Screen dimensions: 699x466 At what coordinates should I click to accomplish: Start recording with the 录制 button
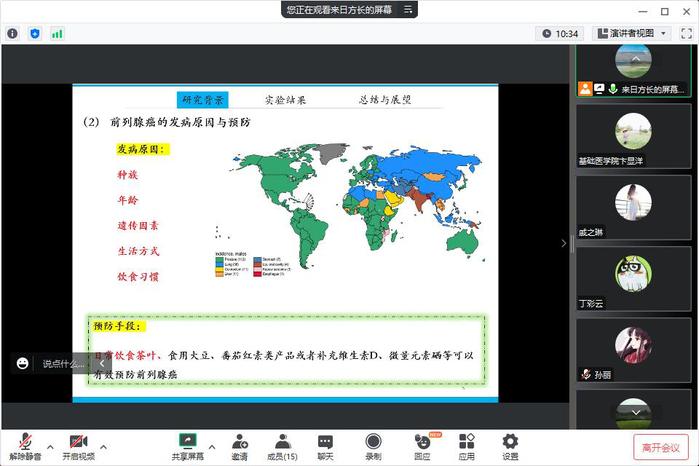373,446
